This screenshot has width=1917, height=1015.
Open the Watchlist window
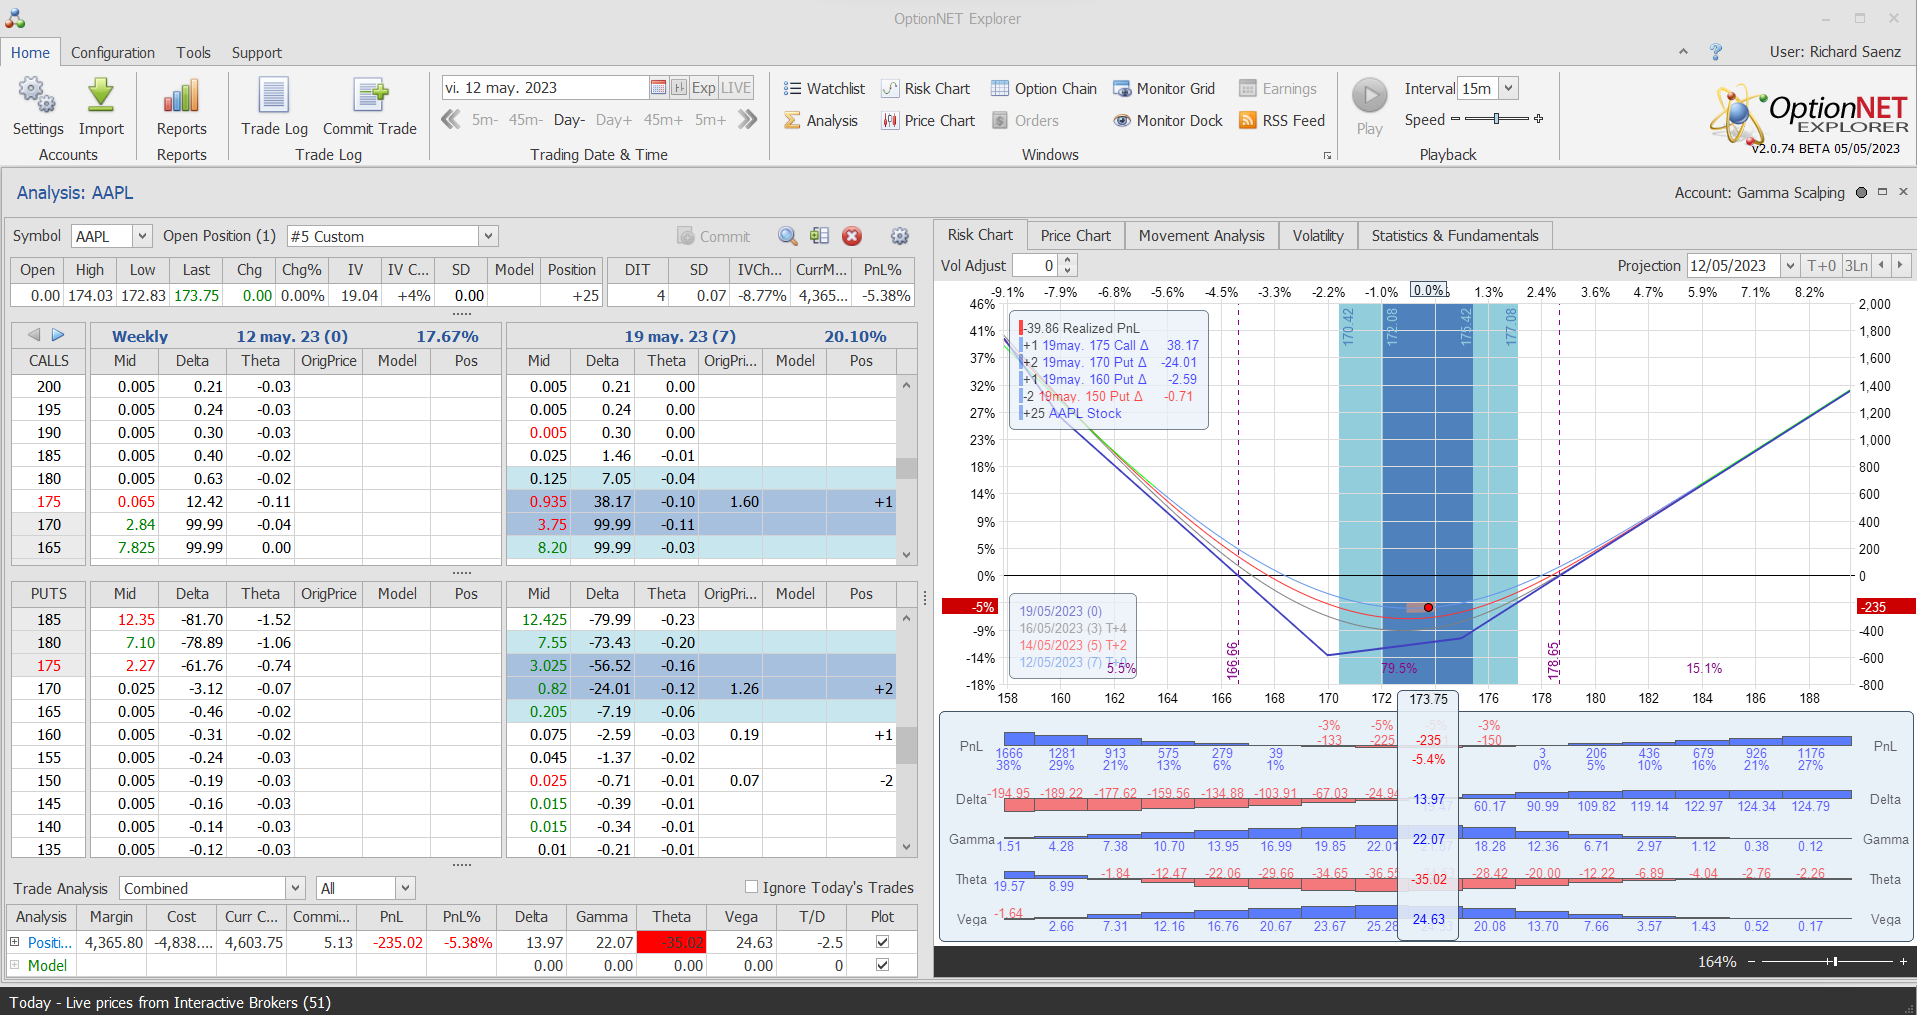pyautogui.click(x=824, y=89)
